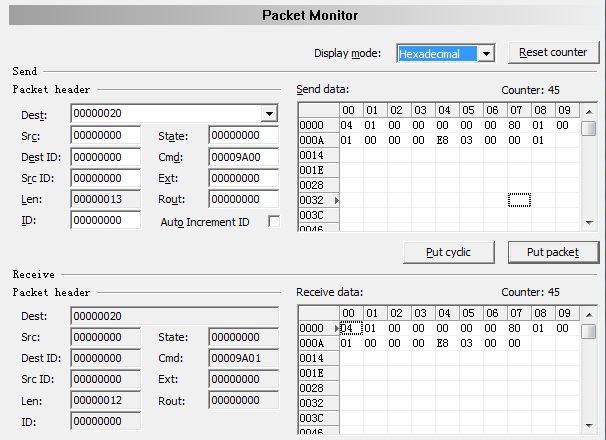Click the Send Rout input field

(243, 199)
